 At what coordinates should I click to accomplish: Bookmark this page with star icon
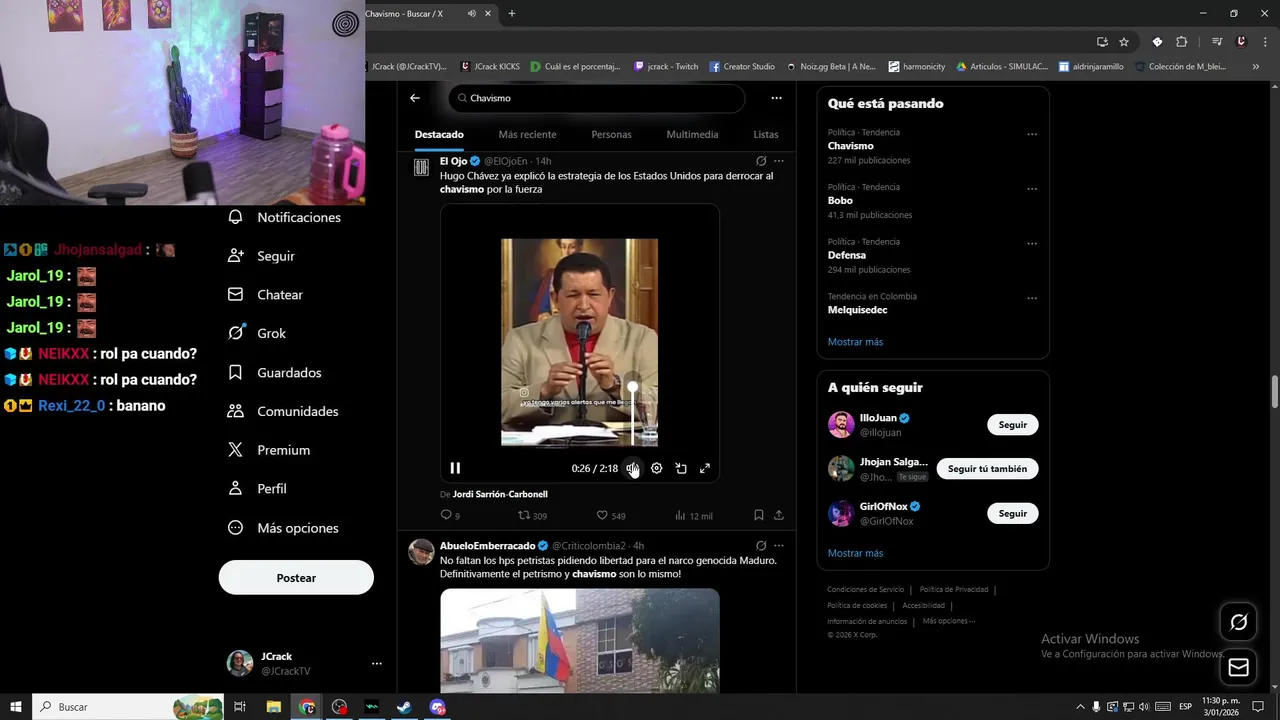click(x=1124, y=42)
